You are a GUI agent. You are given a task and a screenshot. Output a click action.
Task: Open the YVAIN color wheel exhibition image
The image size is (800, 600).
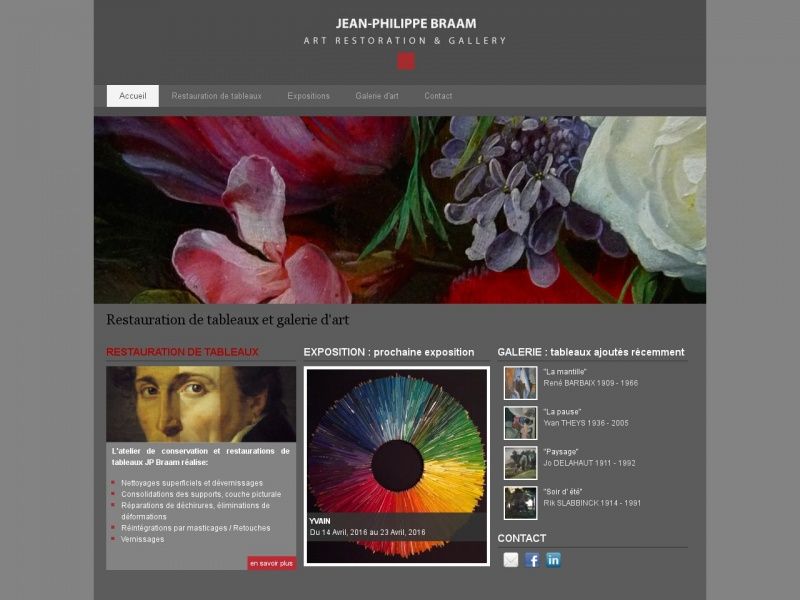click(396, 466)
